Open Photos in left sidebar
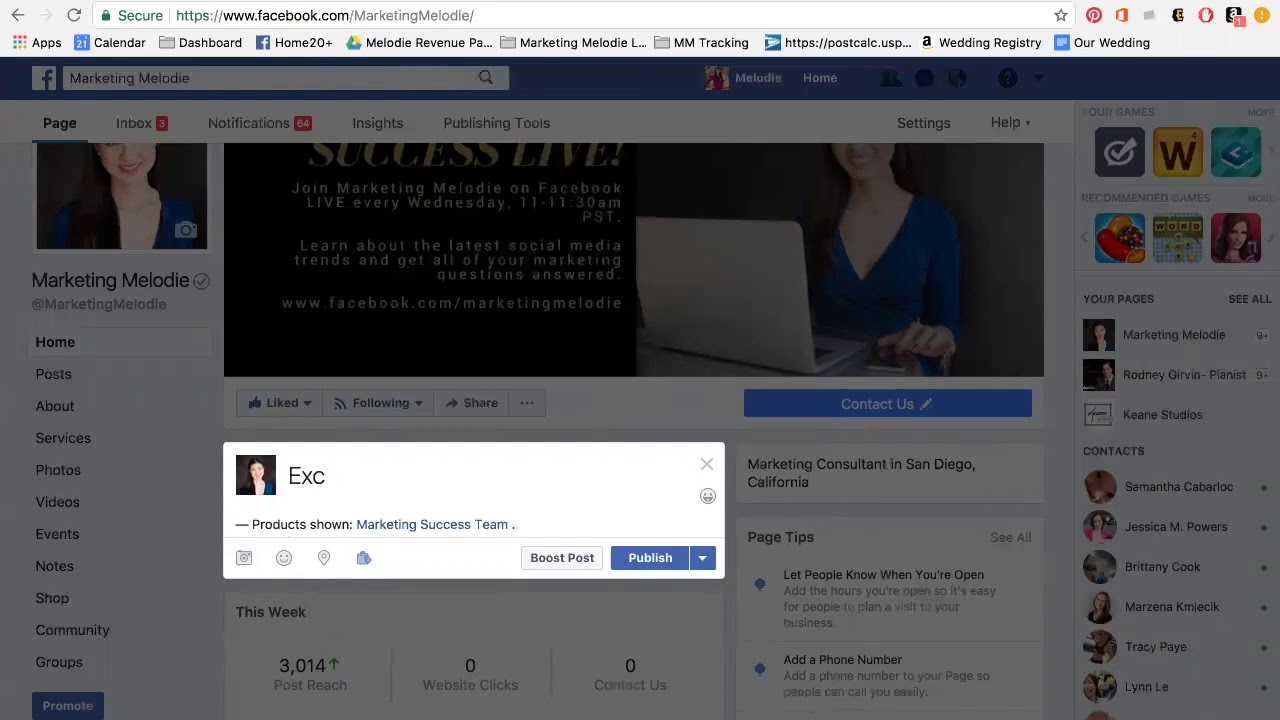The width and height of the screenshot is (1280, 720). 58,470
